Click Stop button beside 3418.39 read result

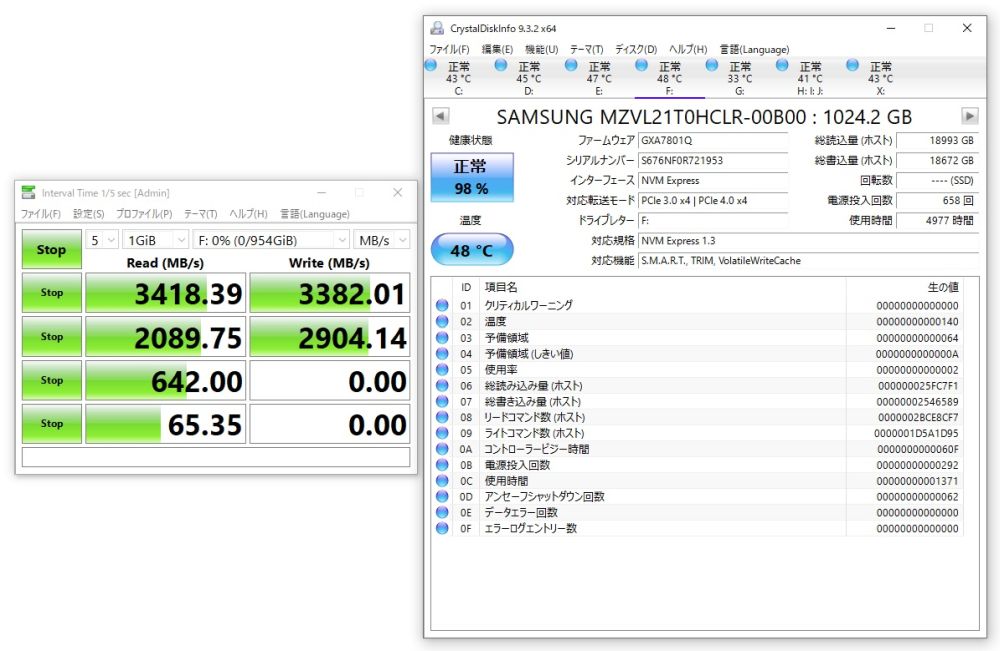52,293
